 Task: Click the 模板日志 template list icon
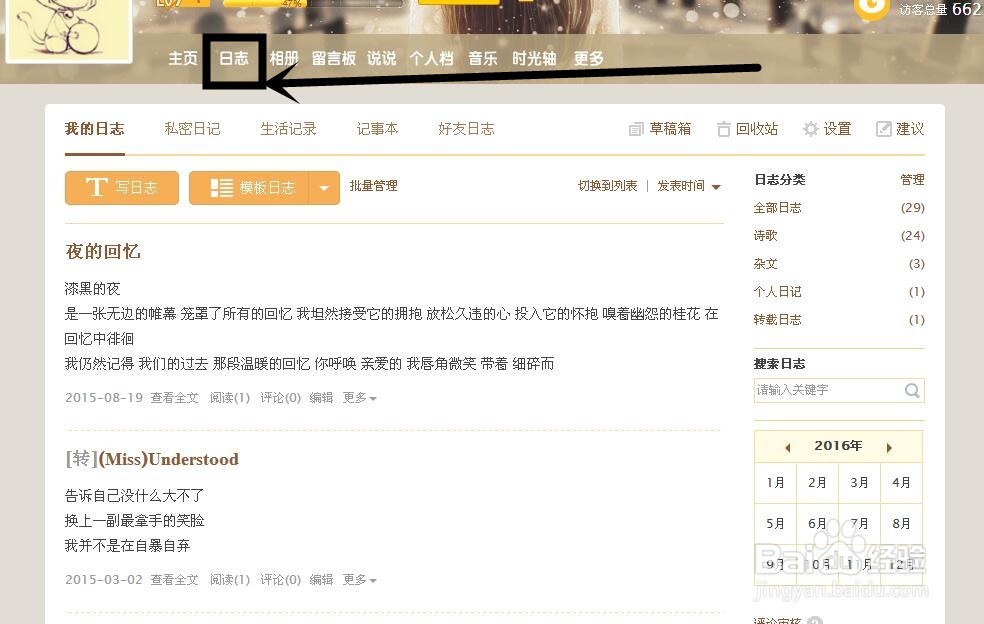[x=222, y=188]
